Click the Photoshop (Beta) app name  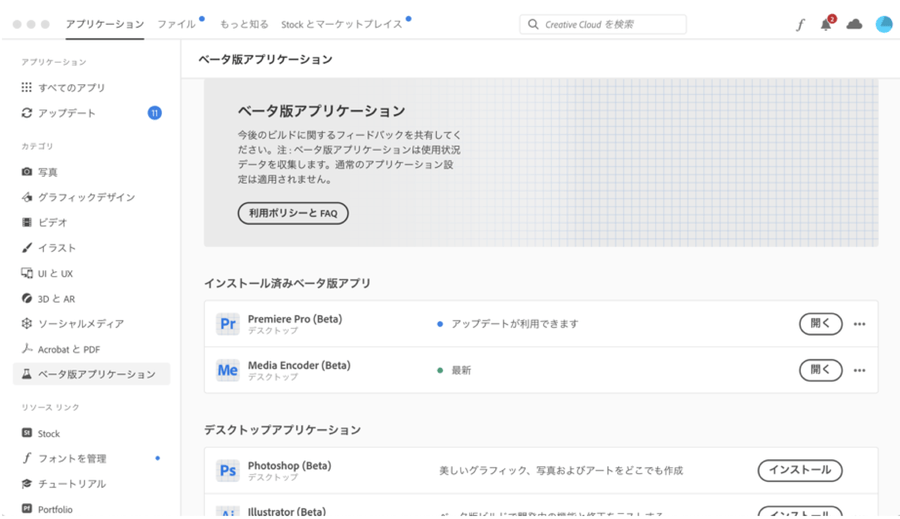point(289,466)
